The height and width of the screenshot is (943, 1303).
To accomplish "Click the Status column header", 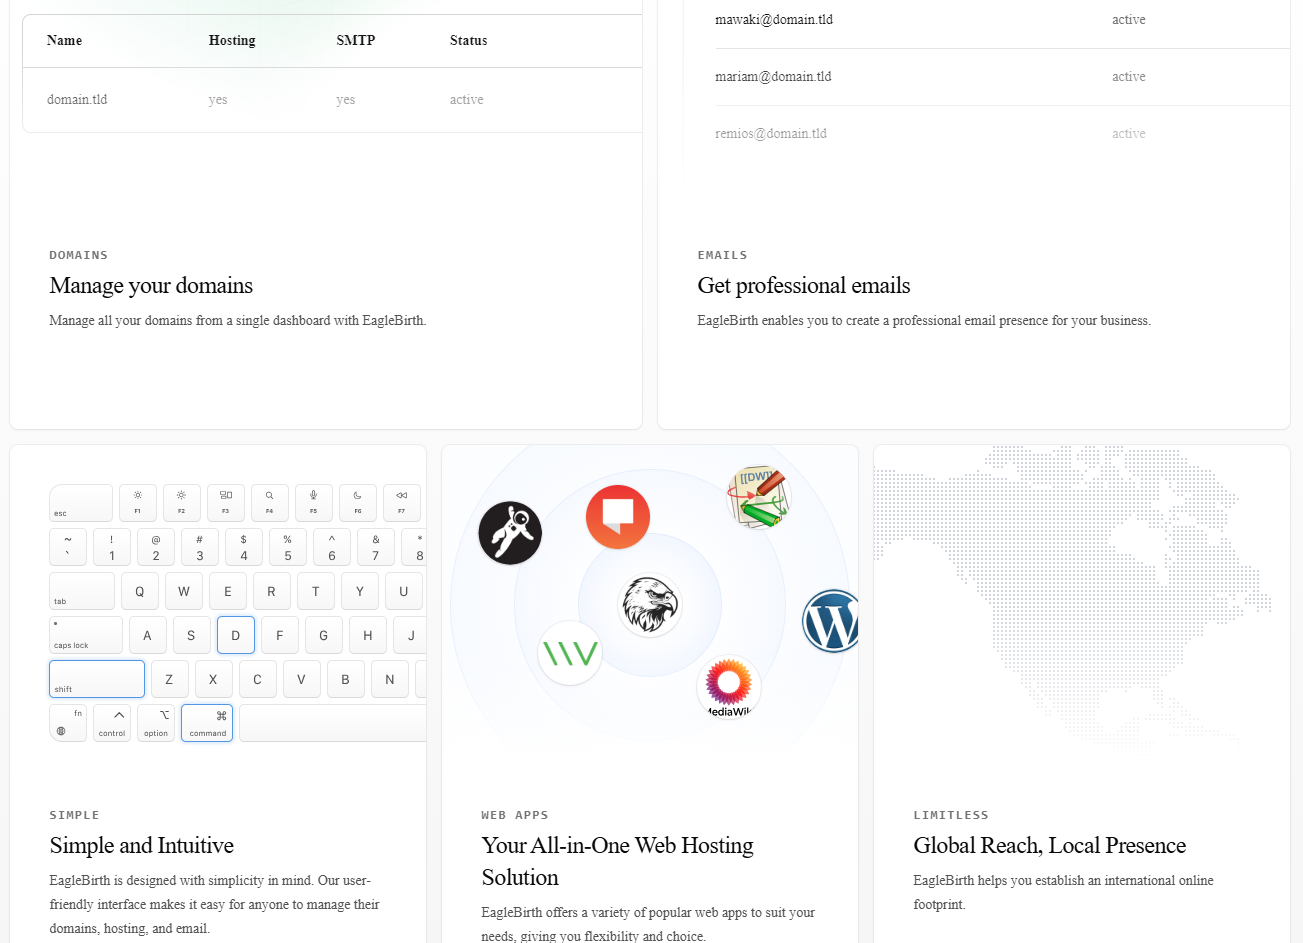I will tap(469, 41).
